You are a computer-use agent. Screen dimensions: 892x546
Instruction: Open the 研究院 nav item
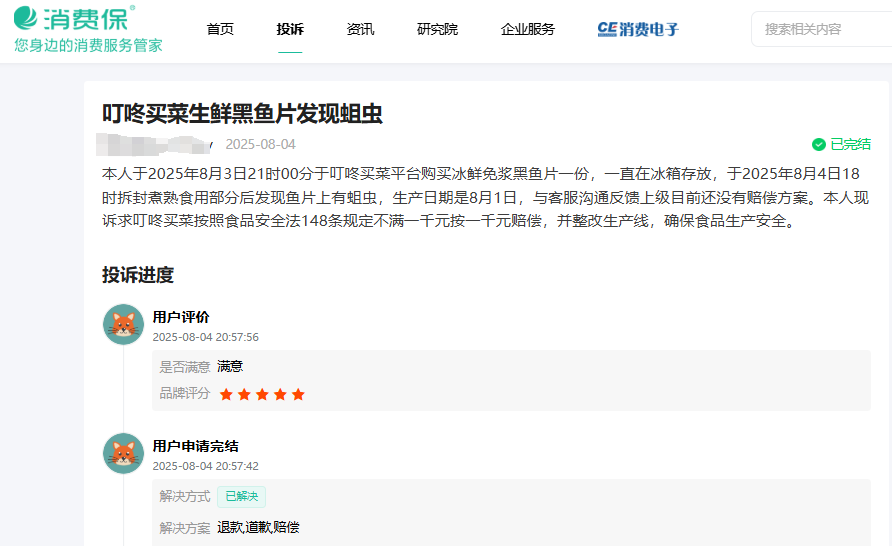(437, 29)
